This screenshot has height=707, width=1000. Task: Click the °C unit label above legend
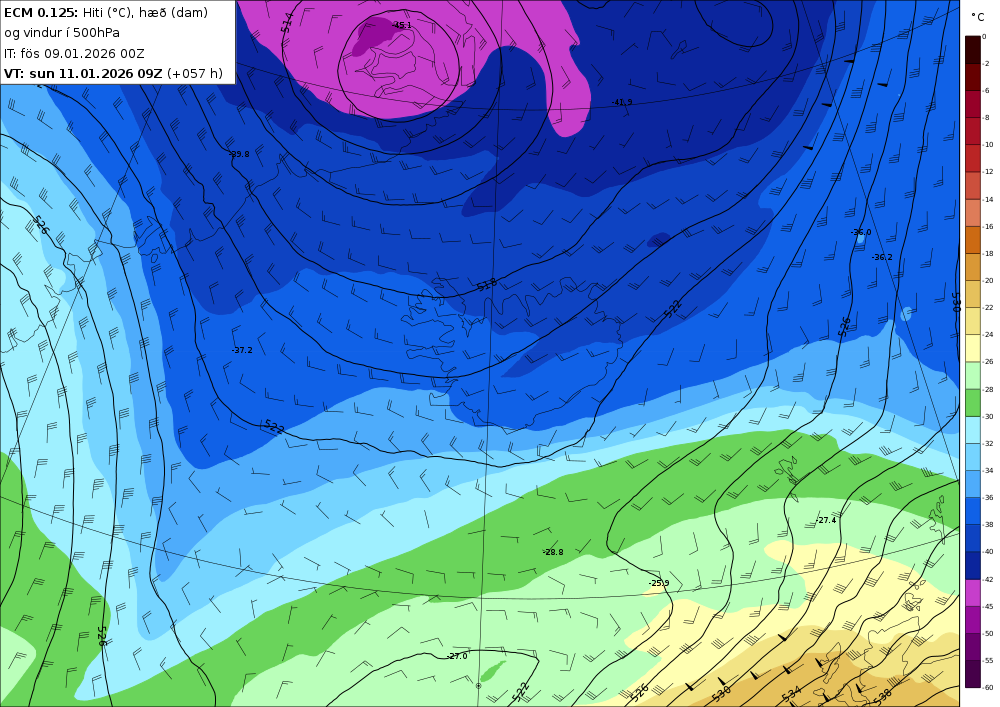tap(978, 17)
